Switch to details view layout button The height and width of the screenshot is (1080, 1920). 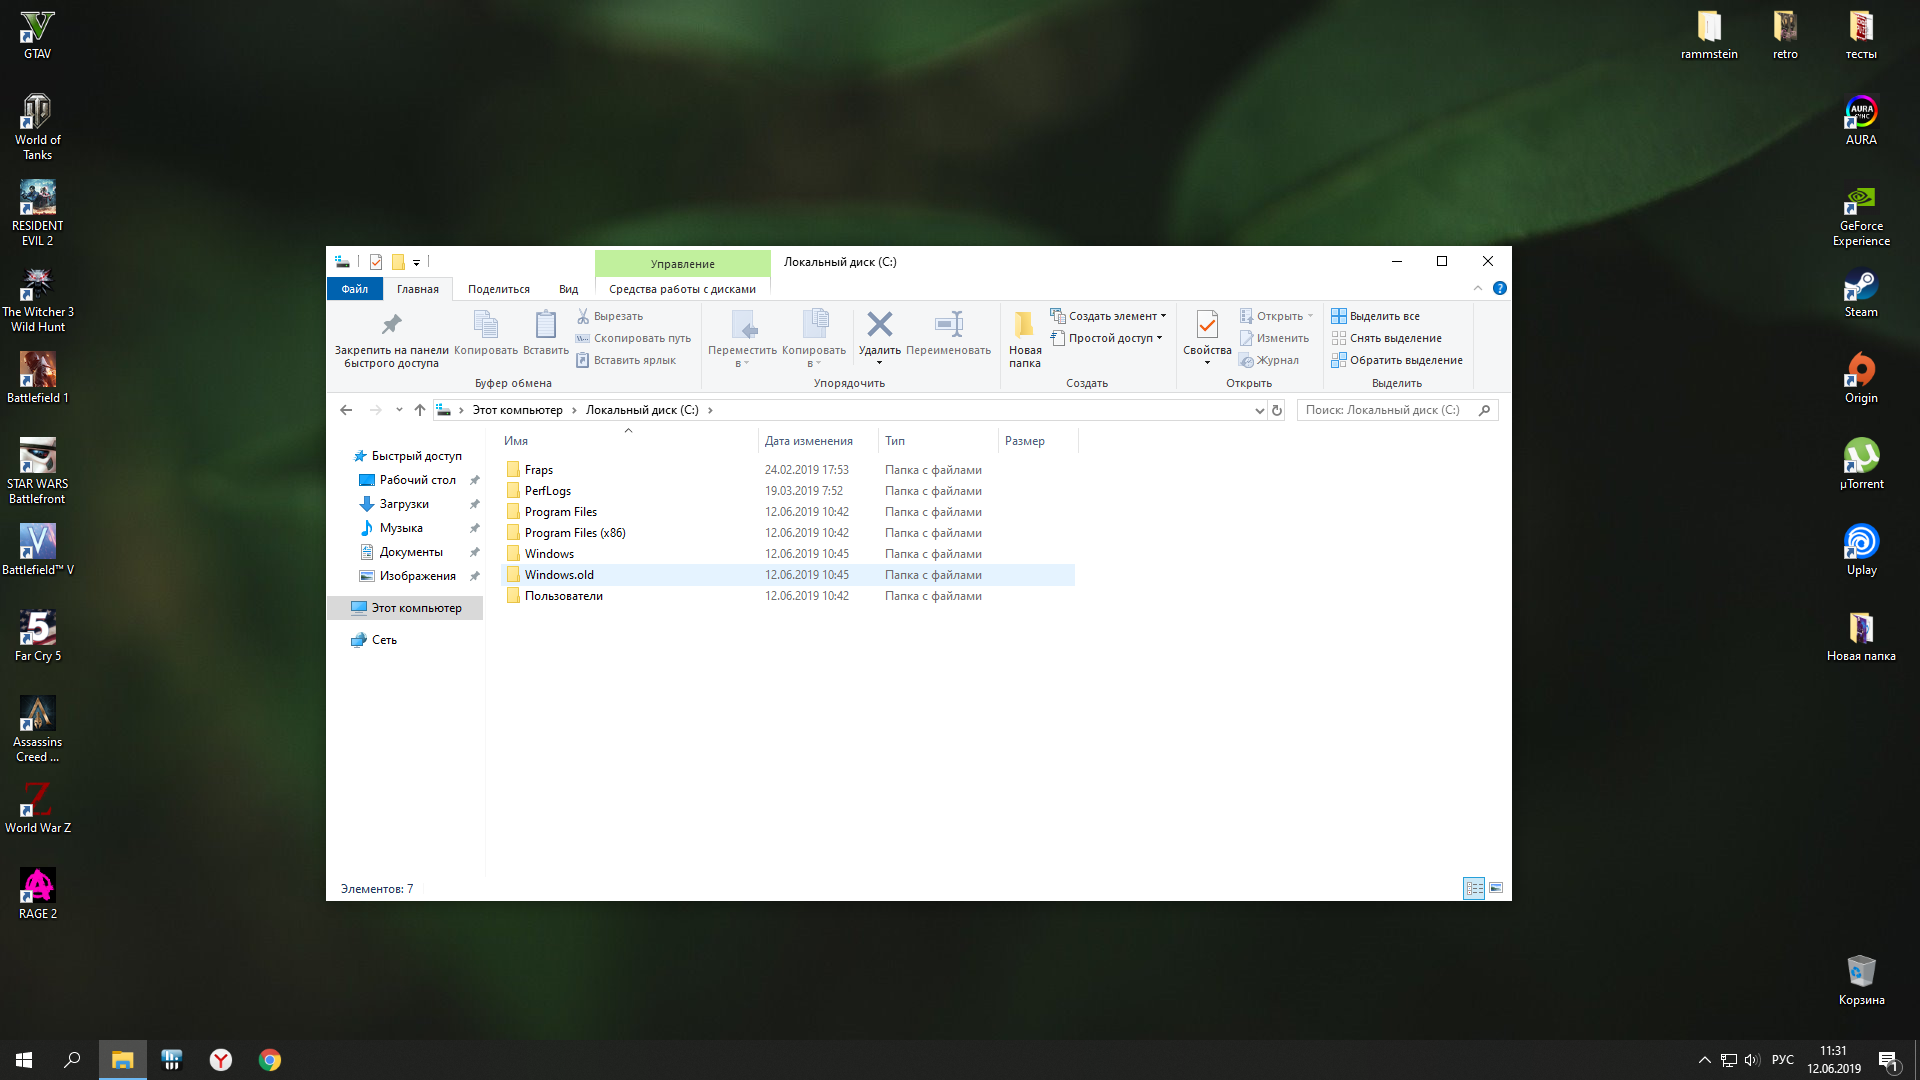[x=1474, y=888]
